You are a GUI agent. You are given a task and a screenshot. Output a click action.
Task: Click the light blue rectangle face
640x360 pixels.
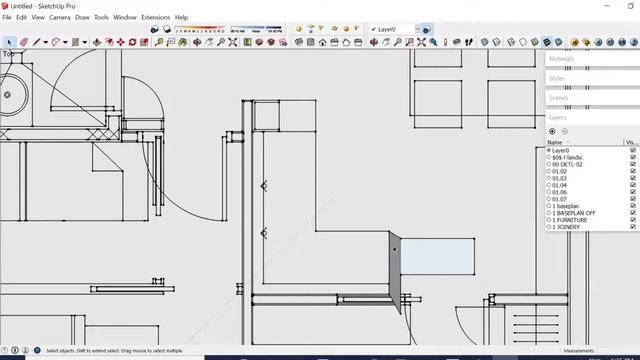pyautogui.click(x=438, y=257)
